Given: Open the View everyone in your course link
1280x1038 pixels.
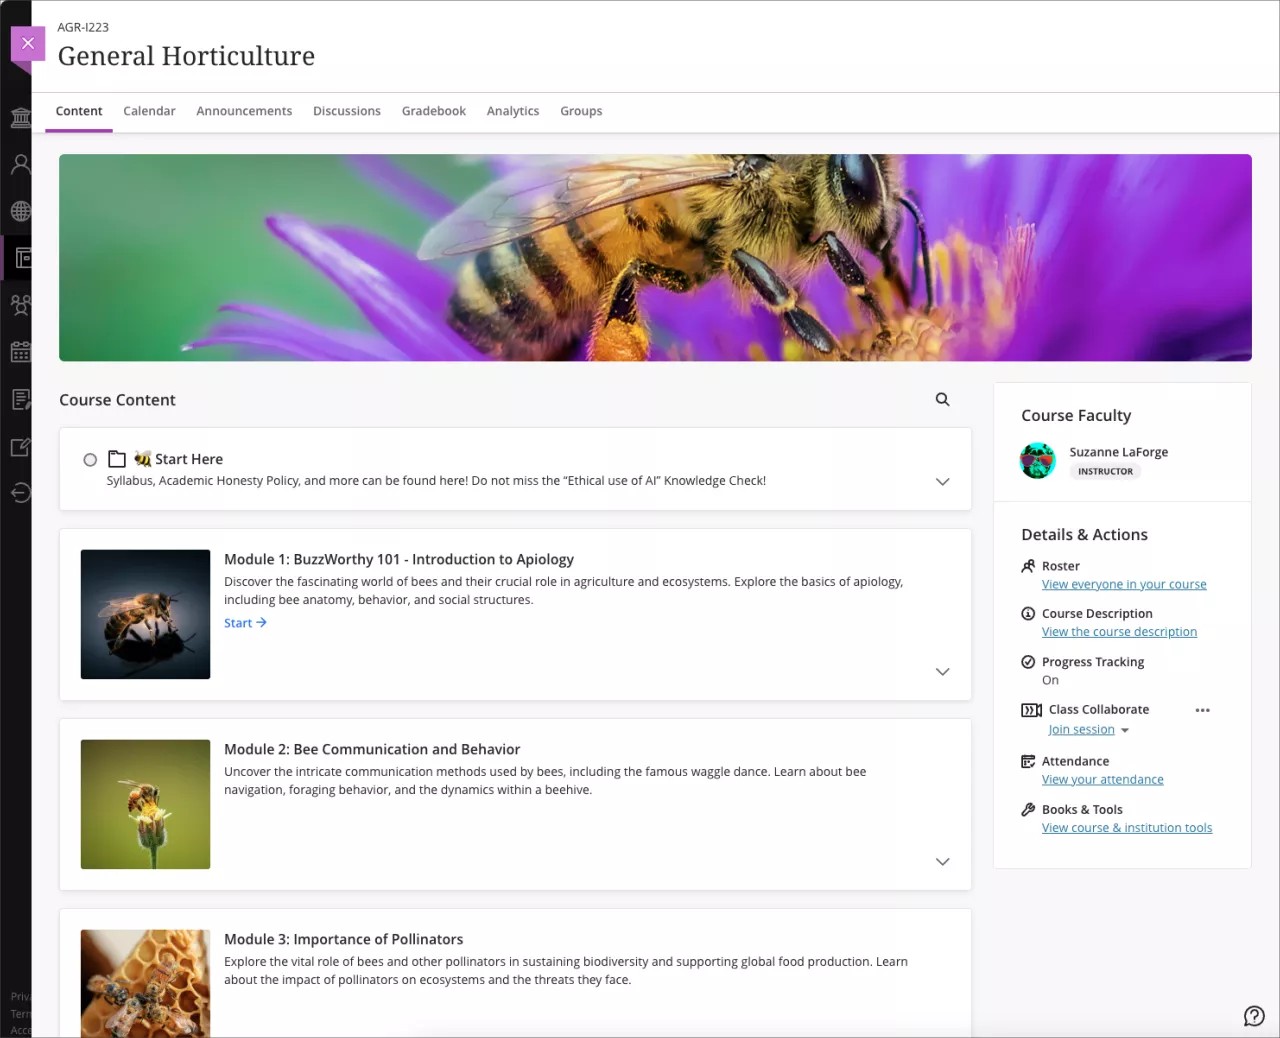Looking at the screenshot, I should (1124, 584).
